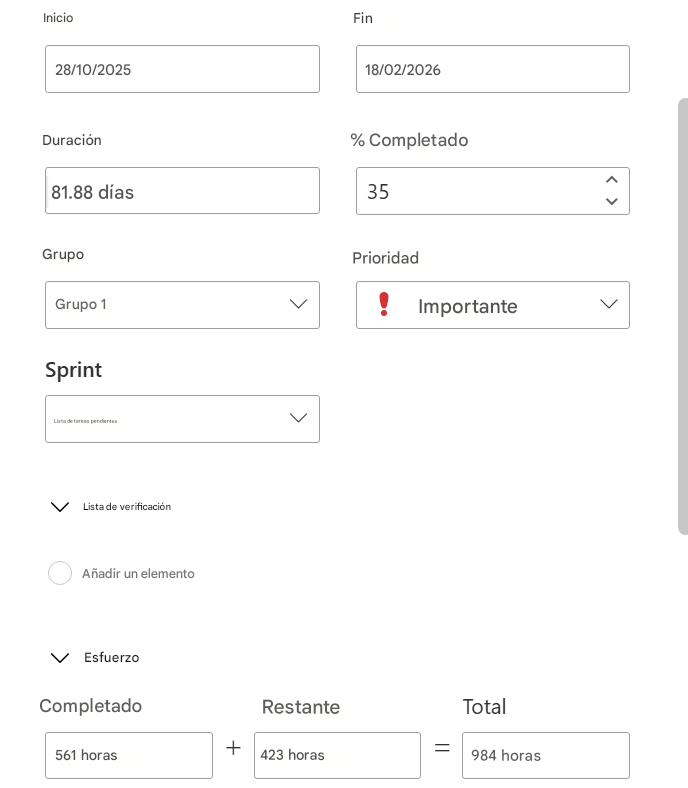The width and height of the screenshot is (688, 788).
Task: Open the Prioridad Importante dropdown
Action: [493, 305]
